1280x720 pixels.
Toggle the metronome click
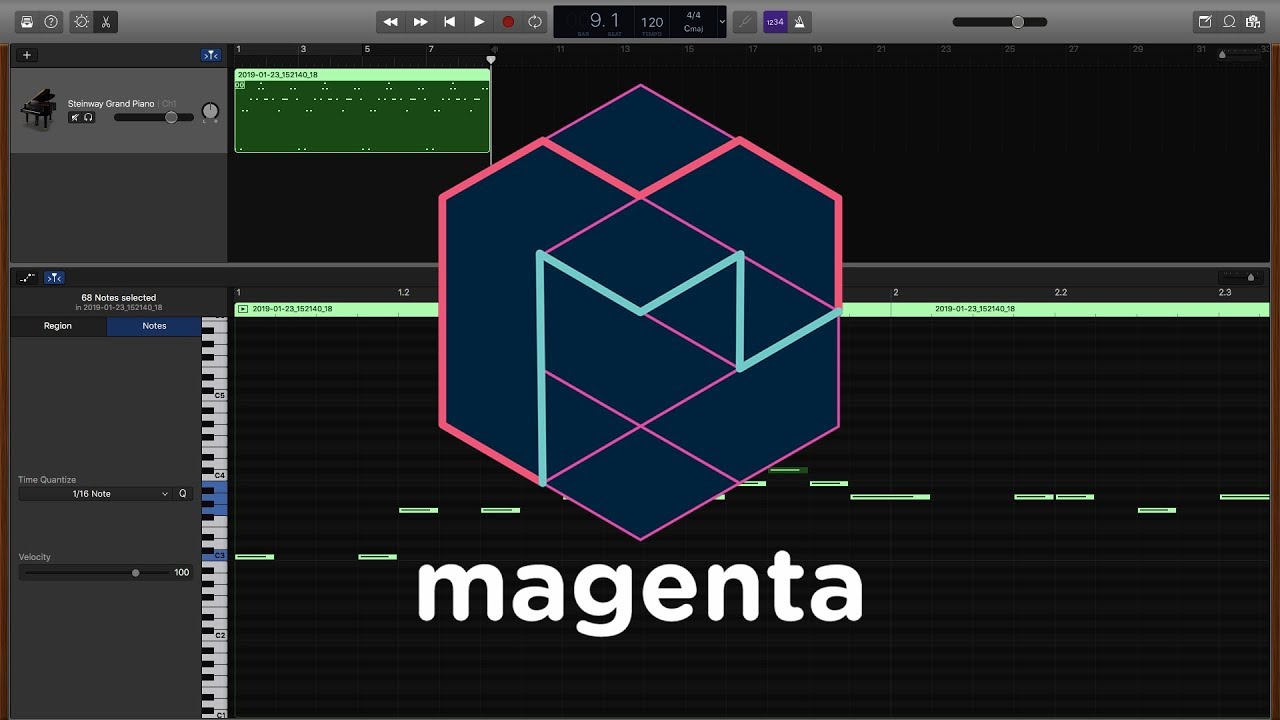799,22
